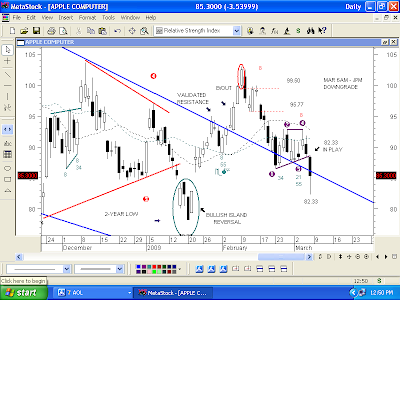Viewport: 400px width, 400px height.
Task: Go to previous security left arrow
Action: [377, 257]
